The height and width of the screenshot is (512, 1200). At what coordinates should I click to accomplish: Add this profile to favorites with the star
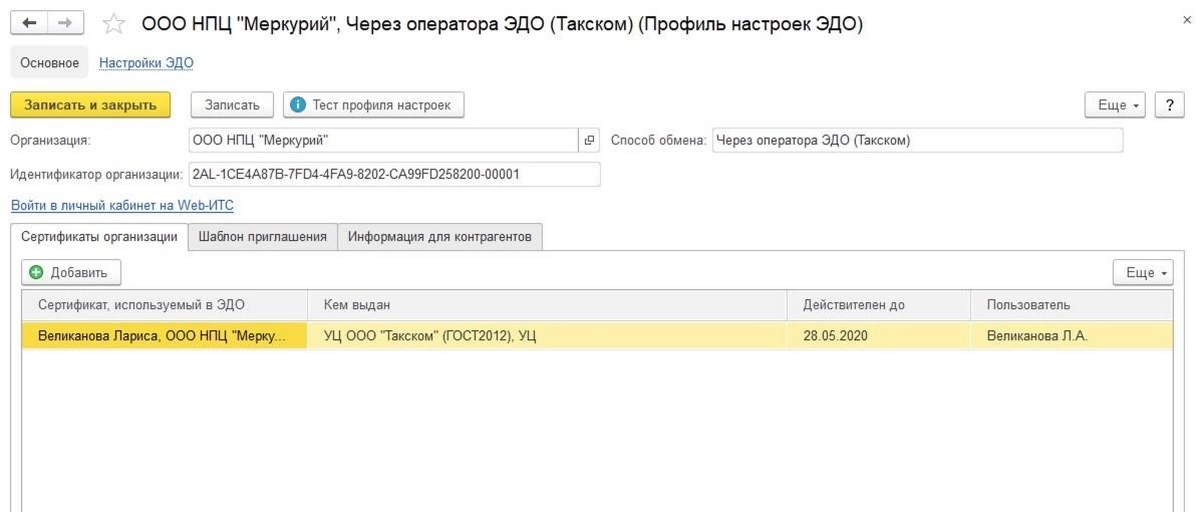click(114, 24)
